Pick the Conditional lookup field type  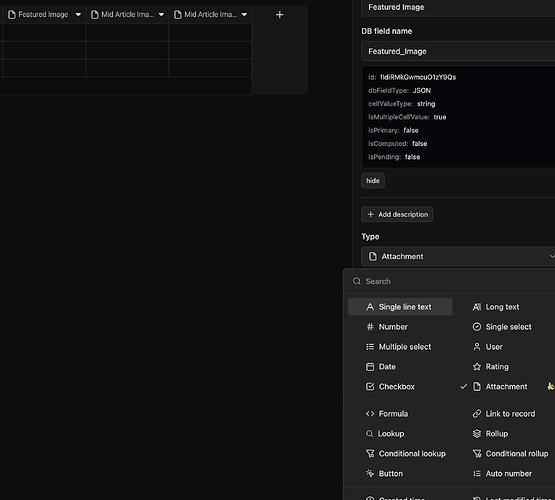pyautogui.click(x=400, y=454)
